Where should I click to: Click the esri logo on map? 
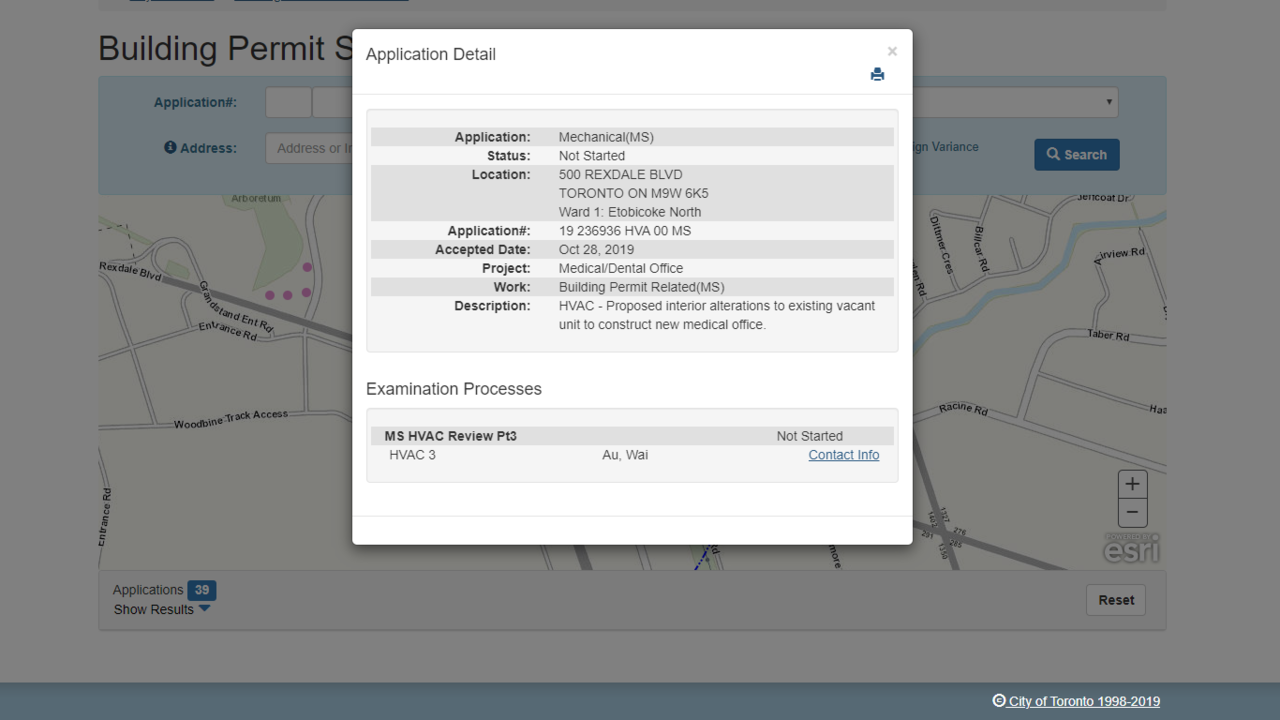pyautogui.click(x=1131, y=549)
